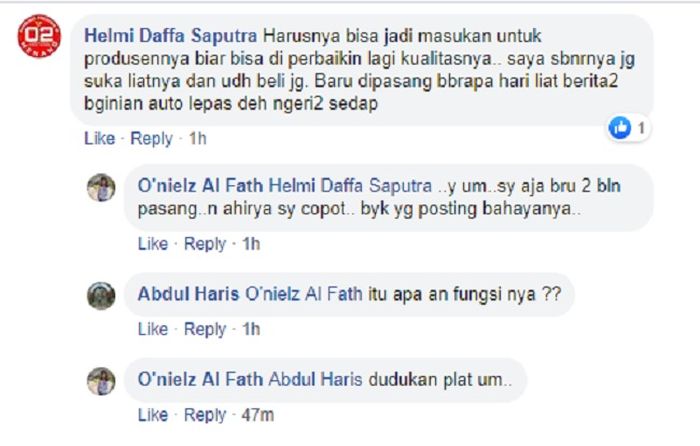Reply to Helmi Daffa Saputra's comment
This screenshot has width=700, height=446.
click(x=151, y=138)
